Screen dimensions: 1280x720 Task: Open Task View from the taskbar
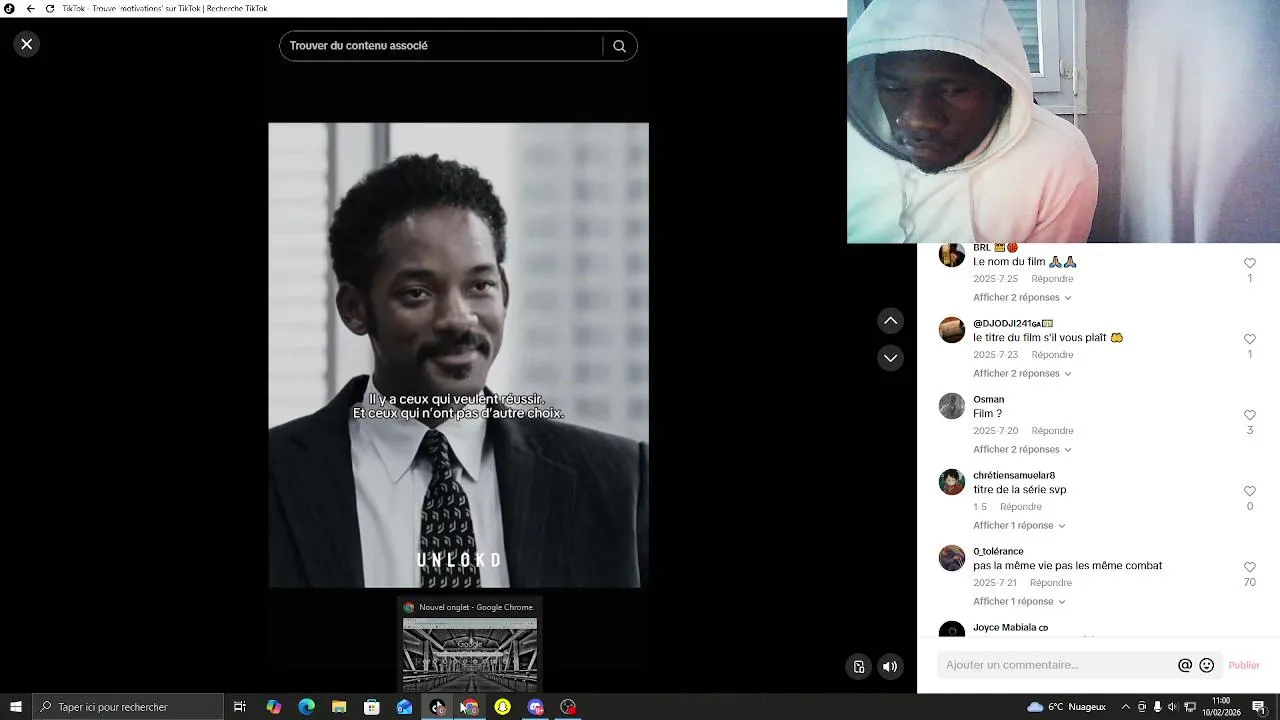(240, 707)
